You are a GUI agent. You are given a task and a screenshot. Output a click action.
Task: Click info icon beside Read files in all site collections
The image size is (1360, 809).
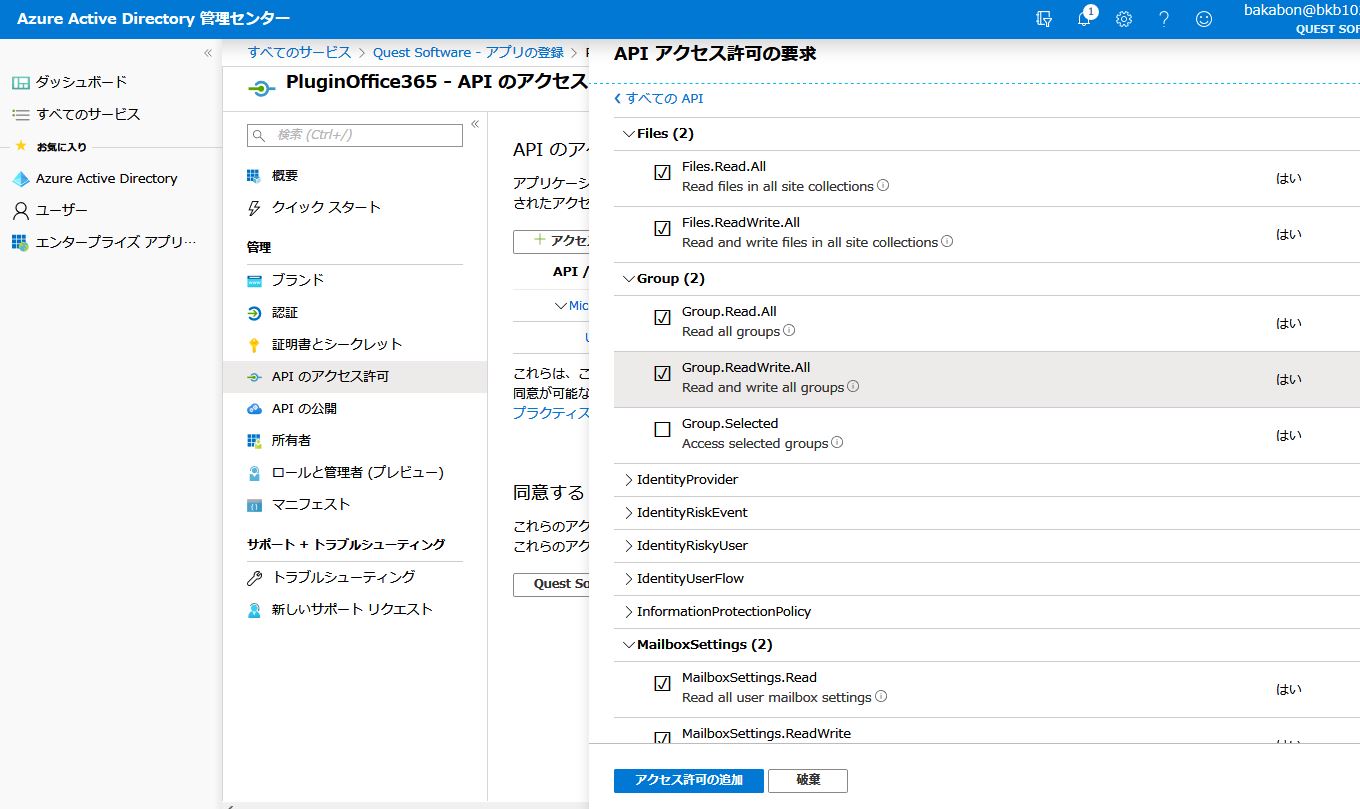coord(883,185)
